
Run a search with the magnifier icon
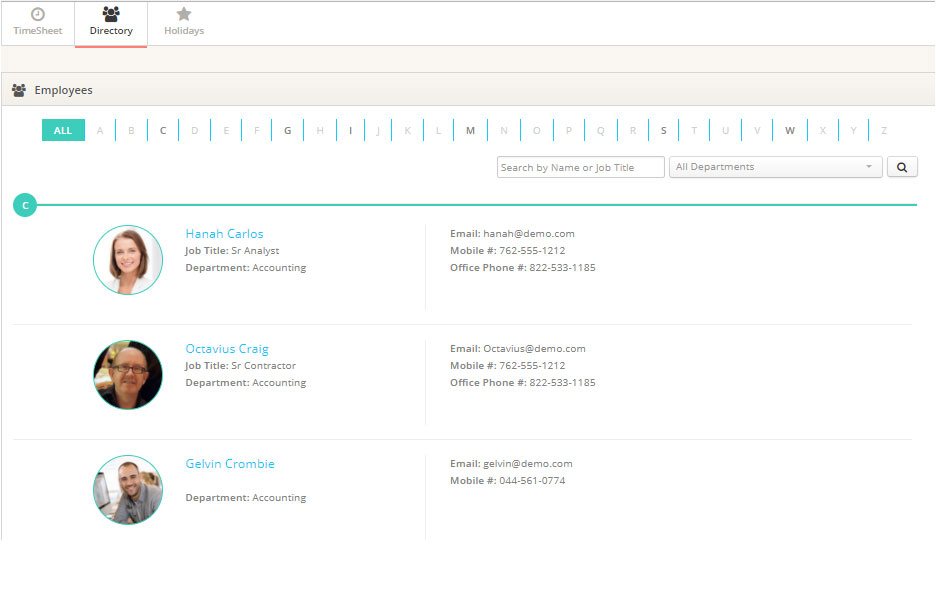[x=902, y=166]
